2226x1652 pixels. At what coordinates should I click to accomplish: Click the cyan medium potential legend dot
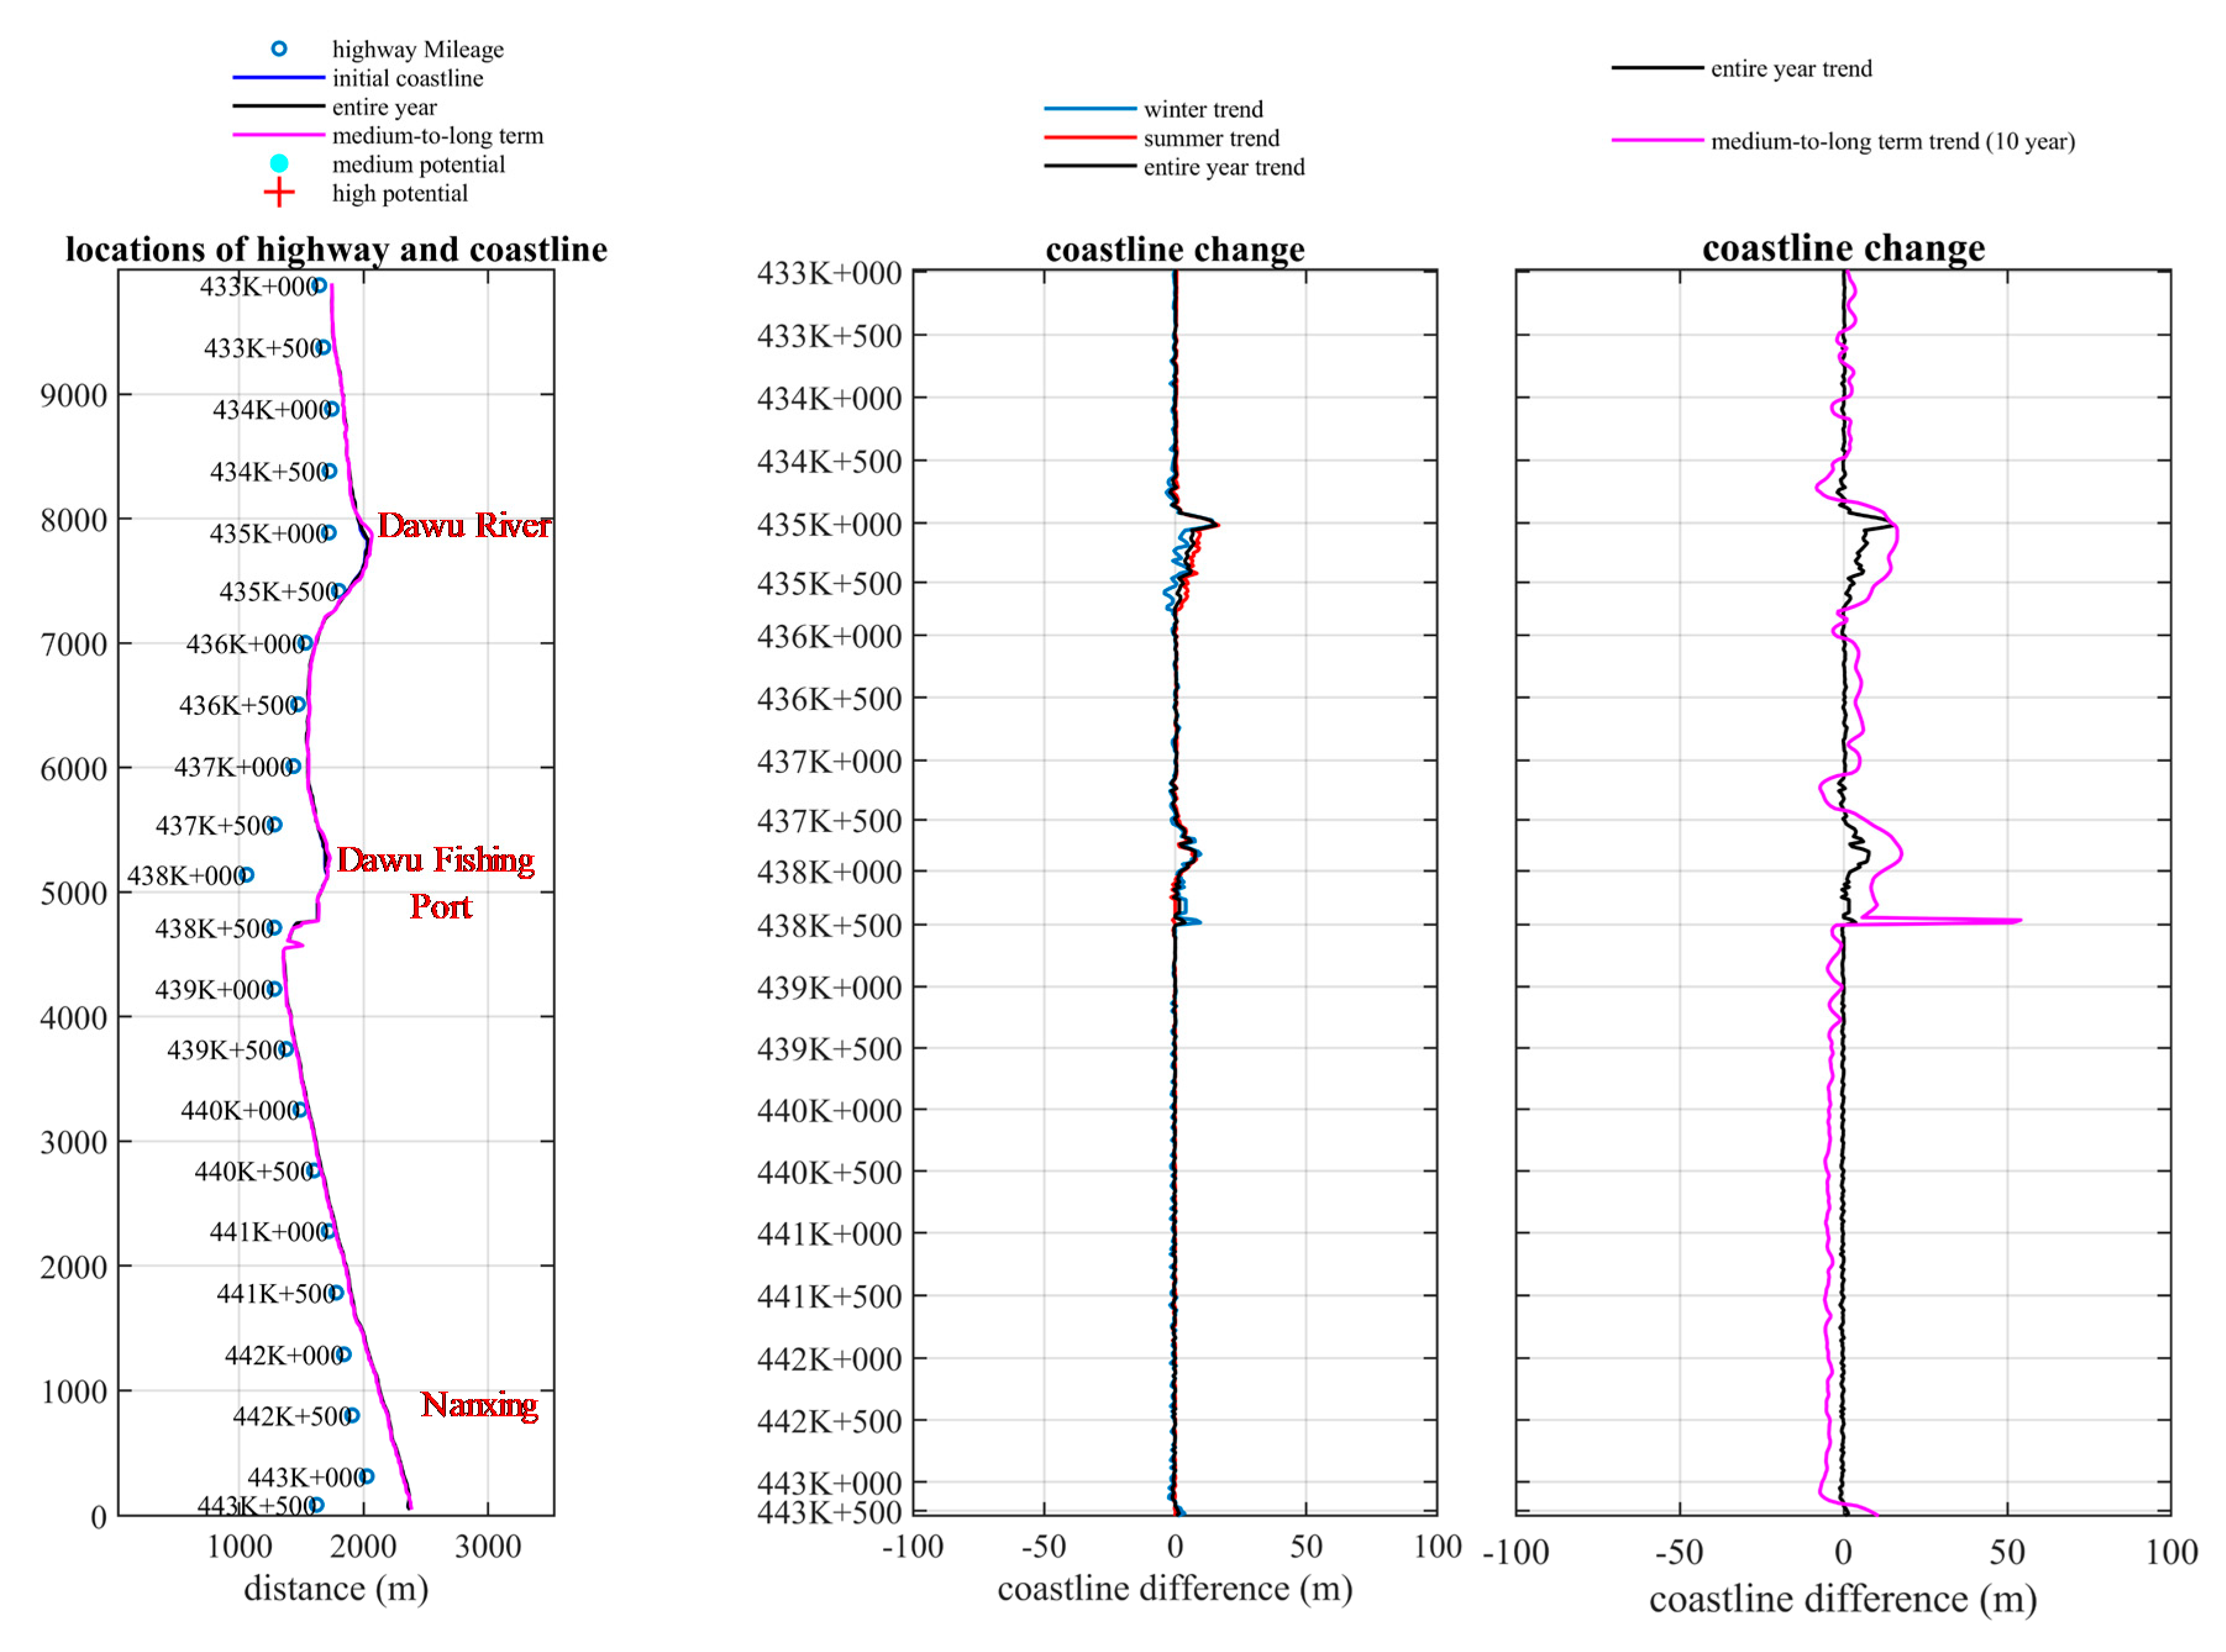pos(279,163)
